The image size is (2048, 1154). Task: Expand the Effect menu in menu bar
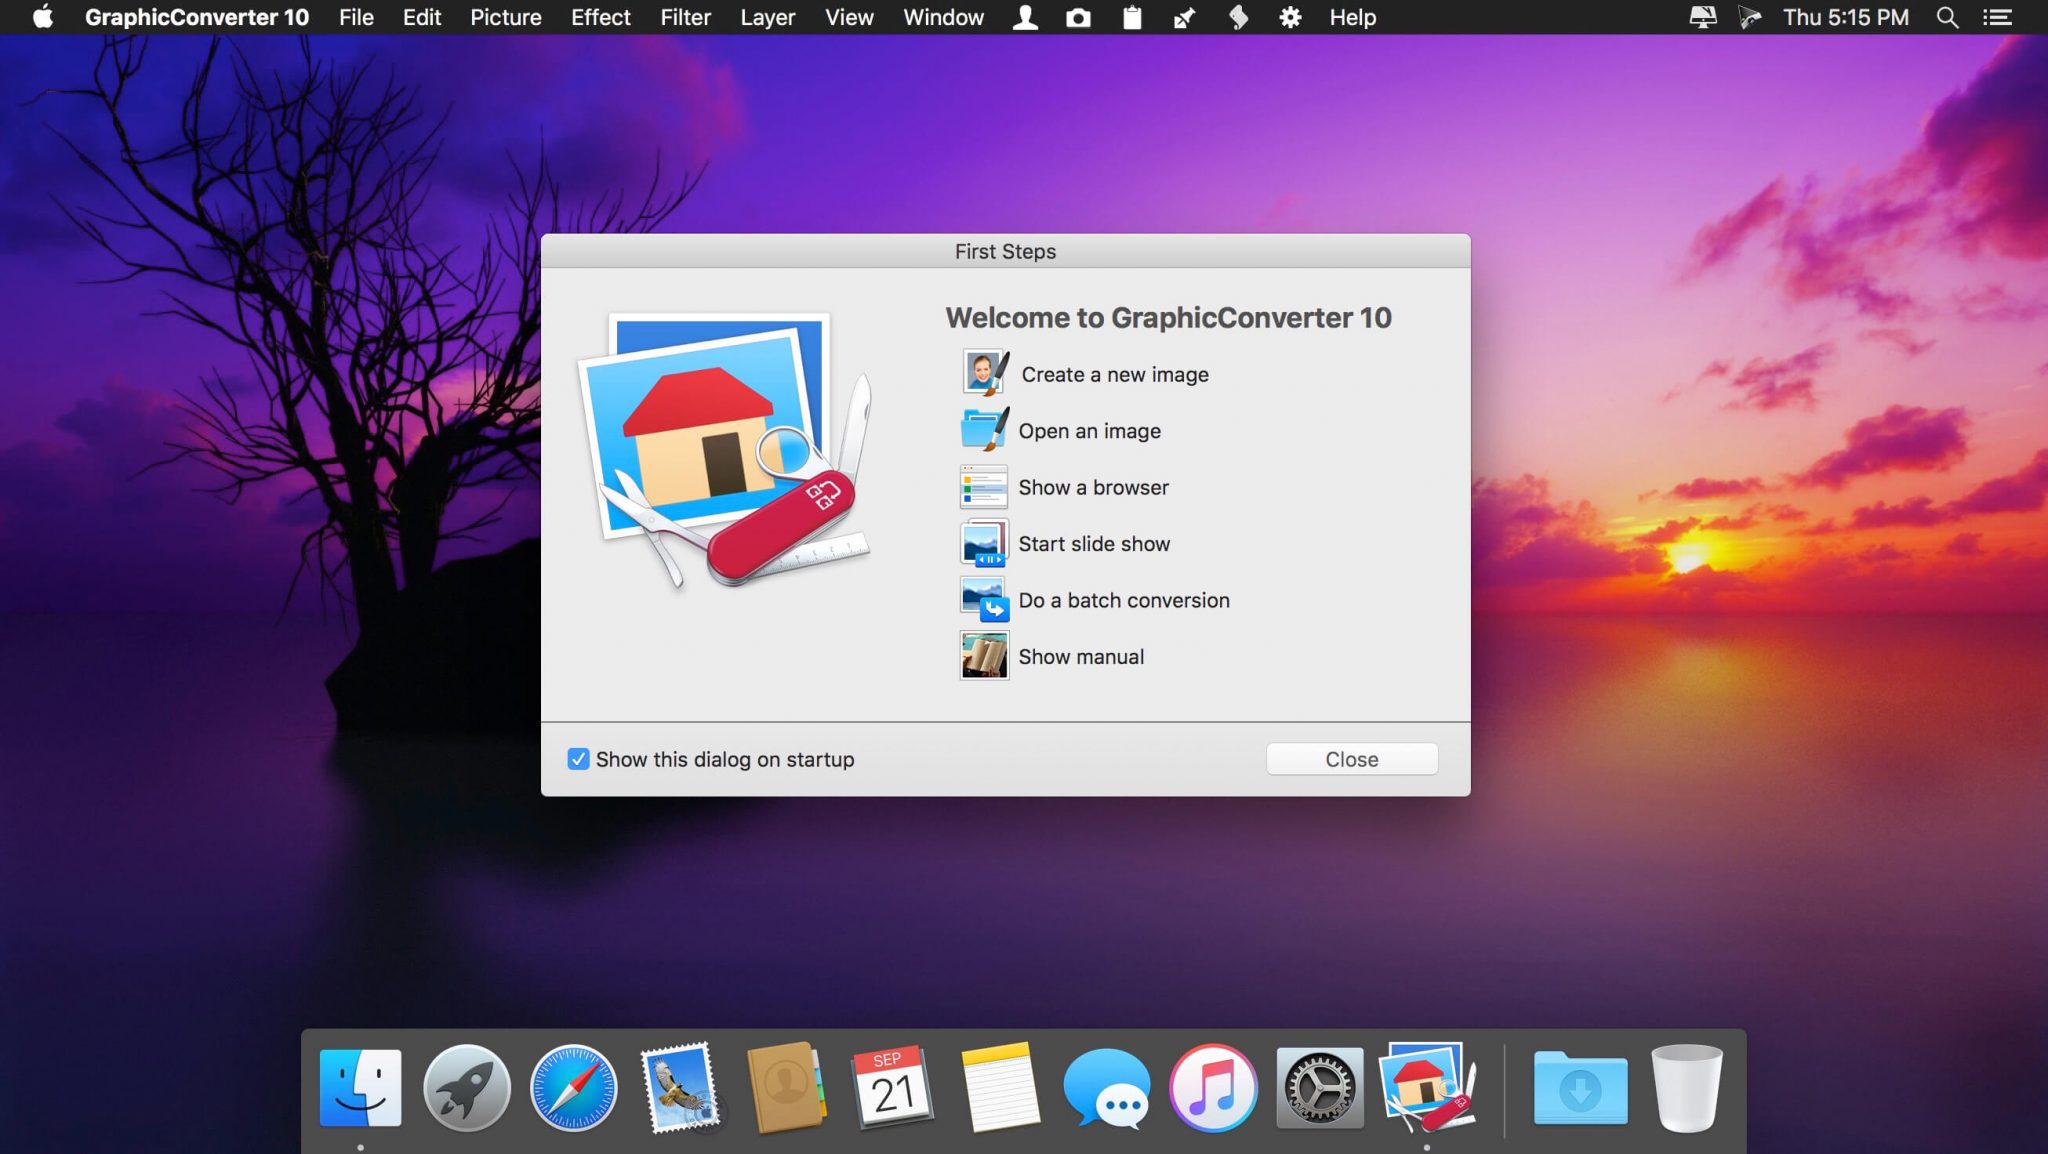[x=599, y=17]
